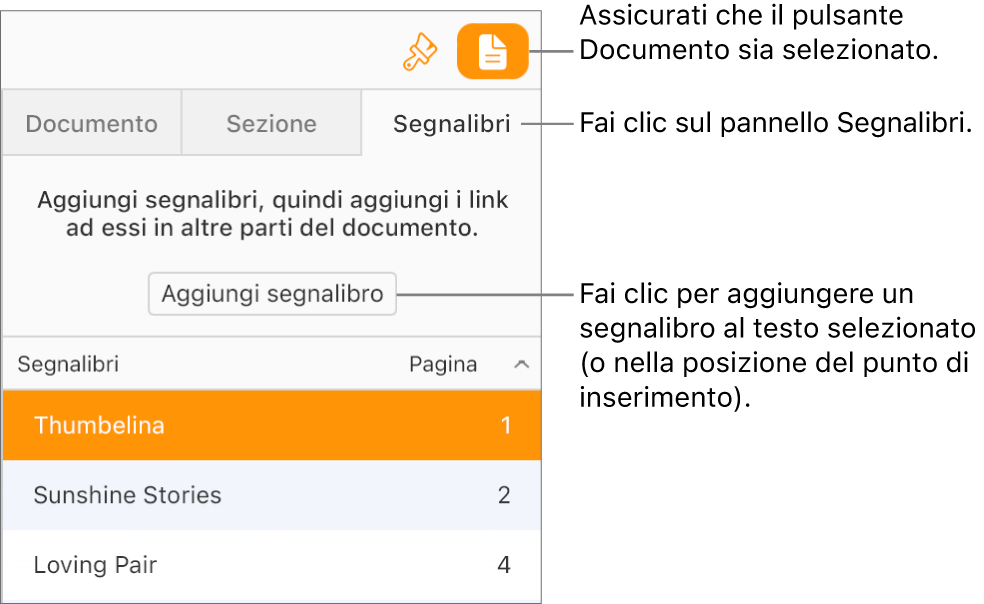The height and width of the screenshot is (604, 984).
Task: Select the Thumbelina bookmark
Action: 99,425
